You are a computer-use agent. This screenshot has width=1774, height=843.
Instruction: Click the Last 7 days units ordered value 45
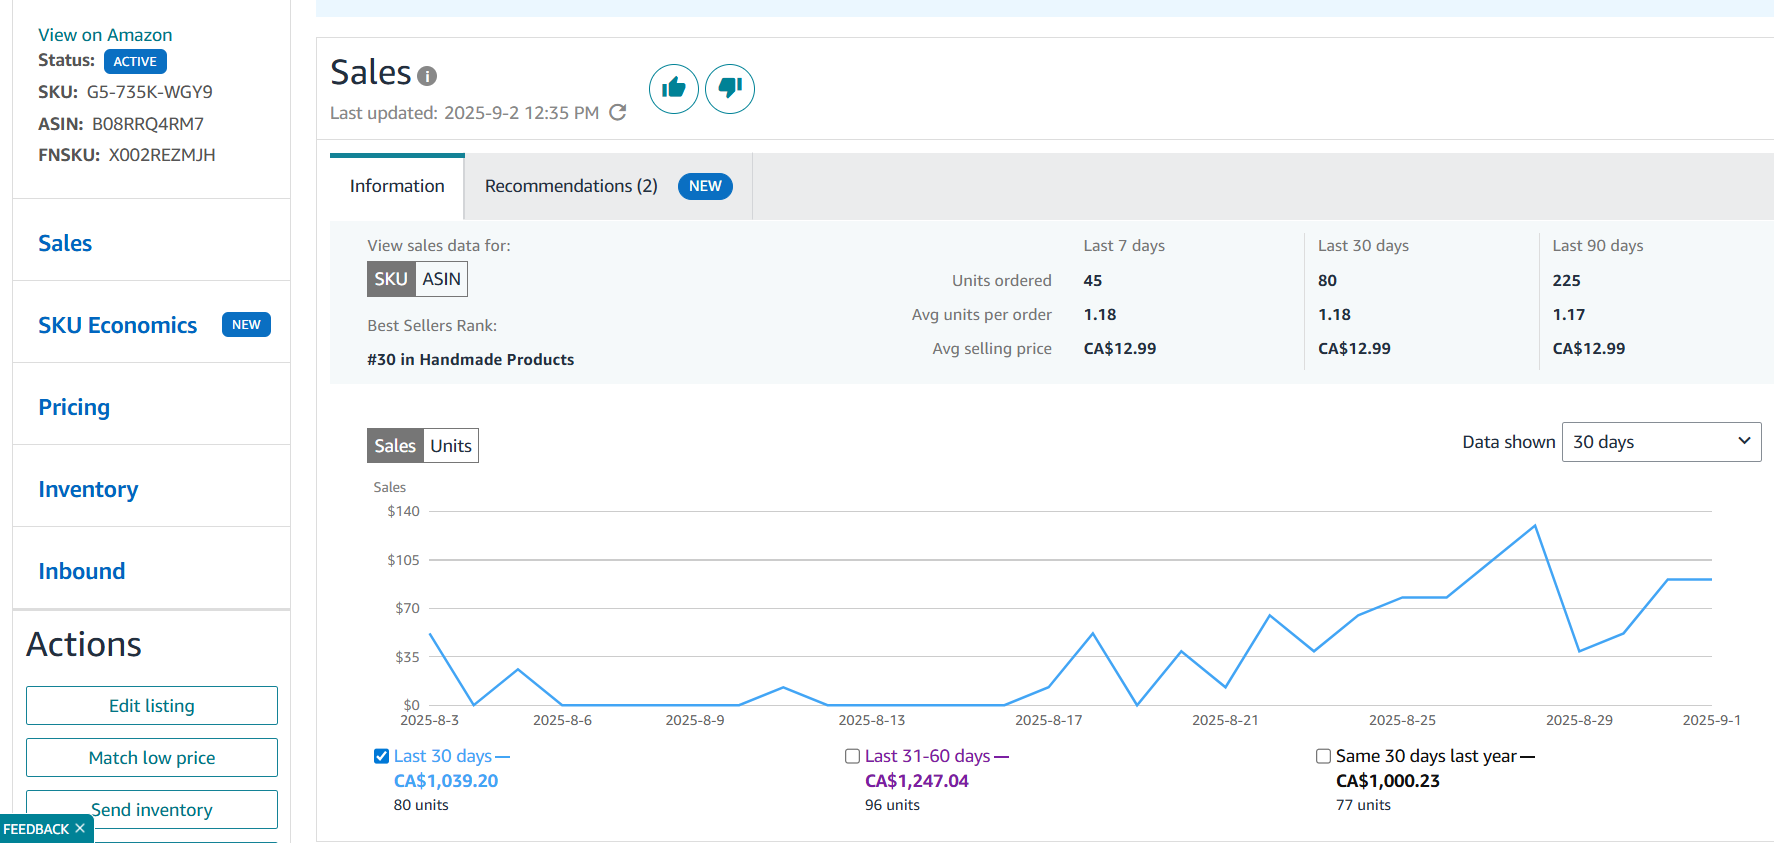click(1093, 281)
